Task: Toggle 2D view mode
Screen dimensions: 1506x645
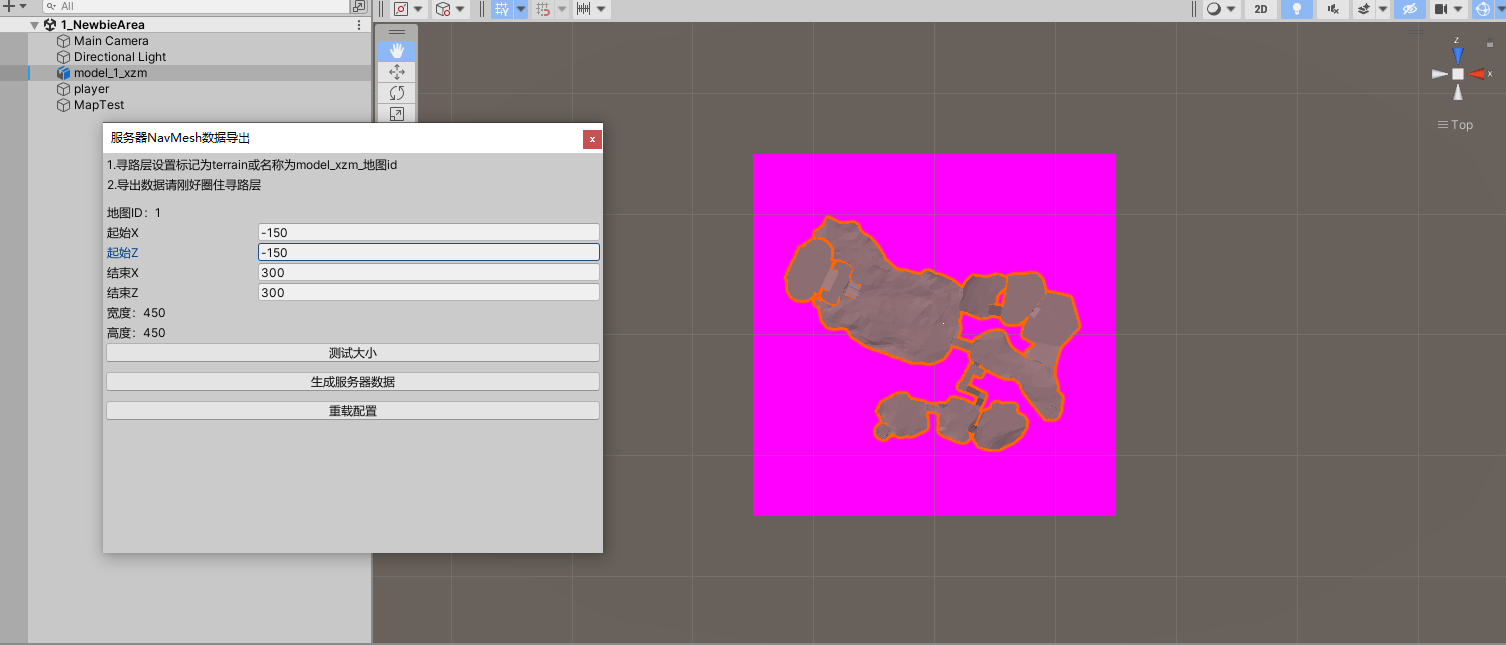Action: 1261,9
